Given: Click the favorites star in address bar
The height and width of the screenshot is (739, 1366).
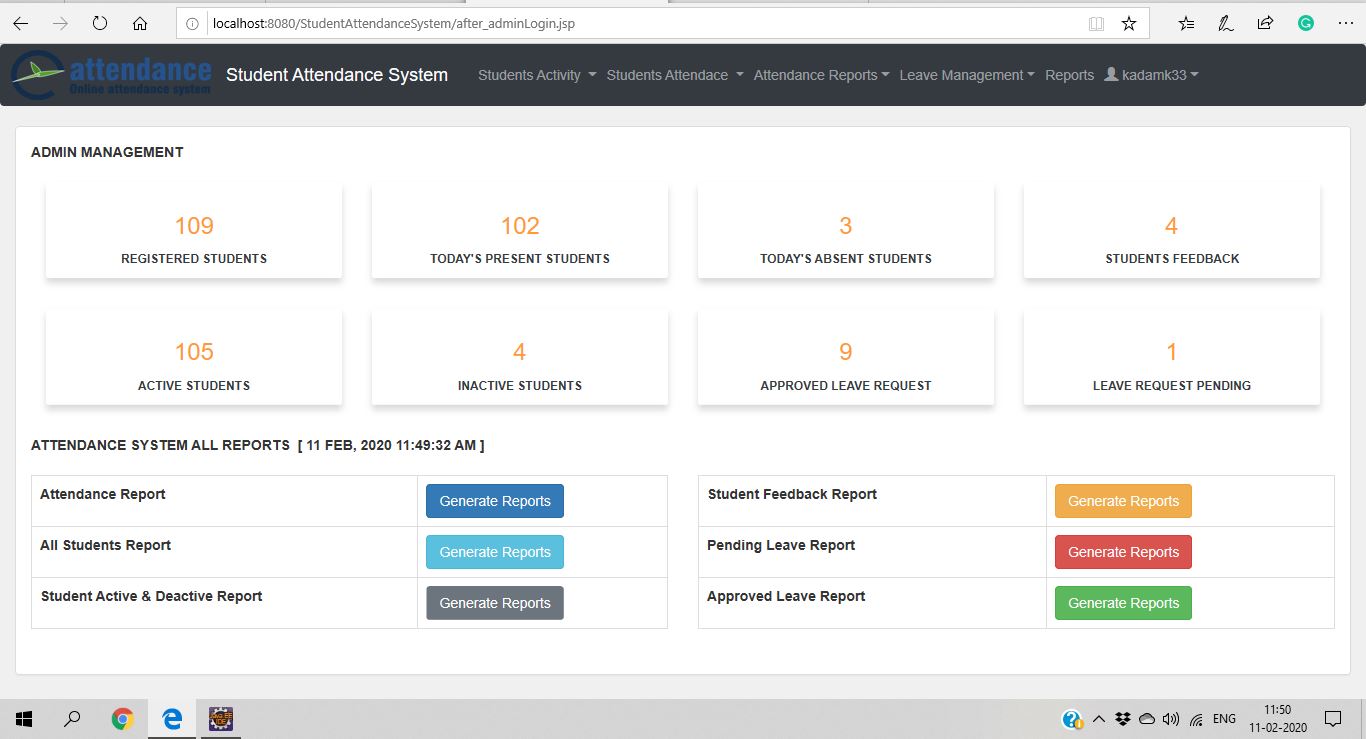Looking at the screenshot, I should pyautogui.click(x=1129, y=23).
